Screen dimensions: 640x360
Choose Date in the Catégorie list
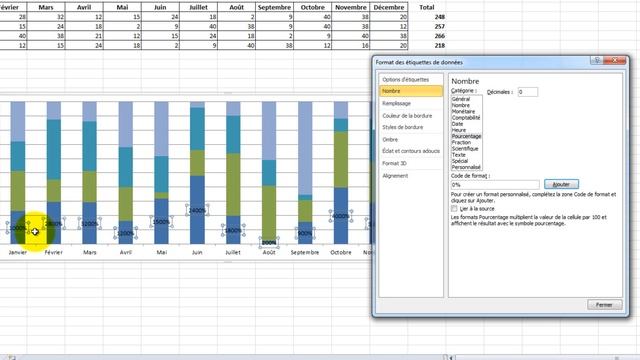click(x=457, y=124)
